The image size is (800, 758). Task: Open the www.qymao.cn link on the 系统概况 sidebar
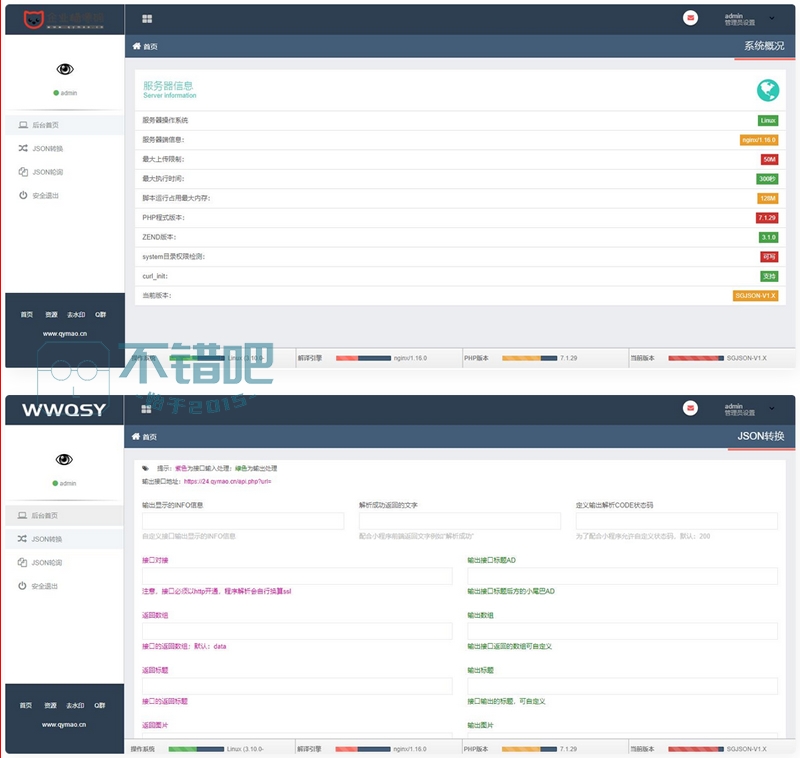pos(64,334)
